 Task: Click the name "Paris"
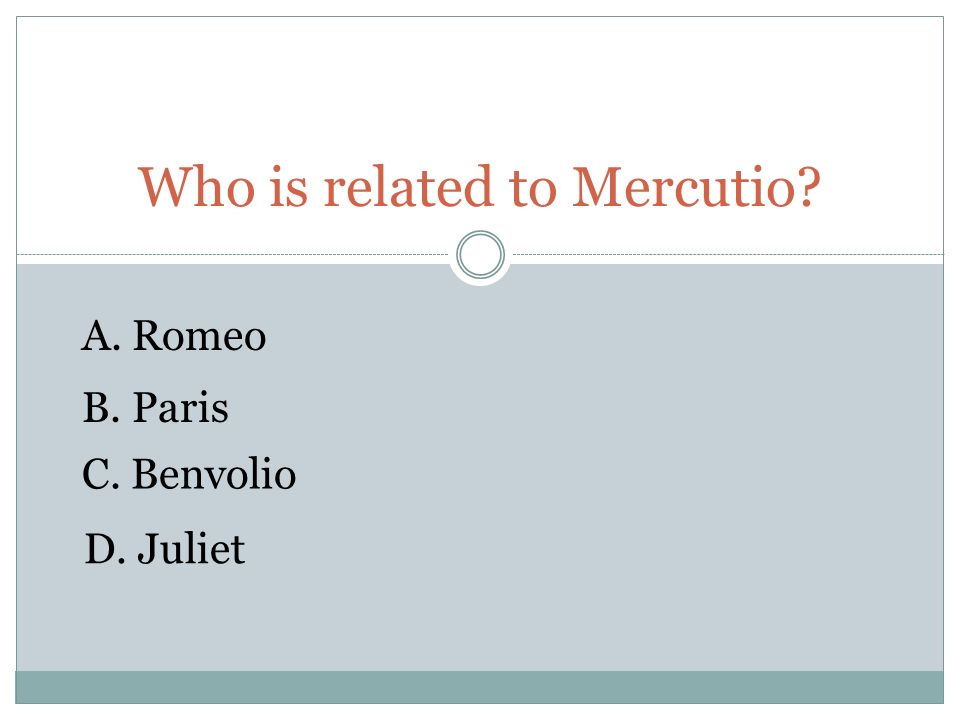tap(181, 407)
